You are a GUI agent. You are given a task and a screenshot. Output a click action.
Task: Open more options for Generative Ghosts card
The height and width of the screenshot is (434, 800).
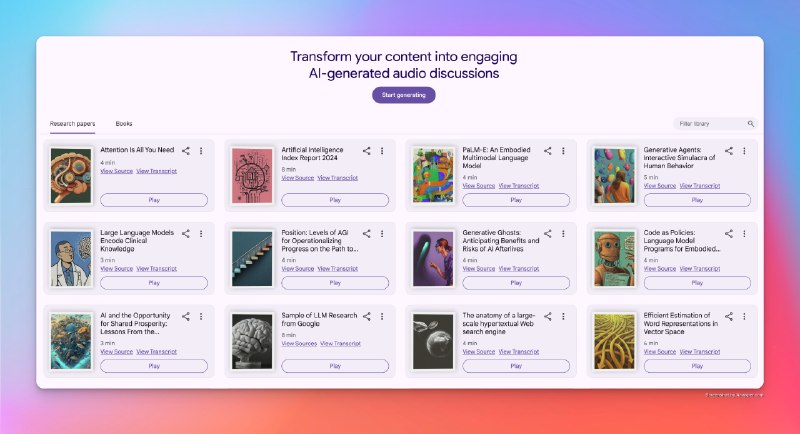[x=563, y=234]
